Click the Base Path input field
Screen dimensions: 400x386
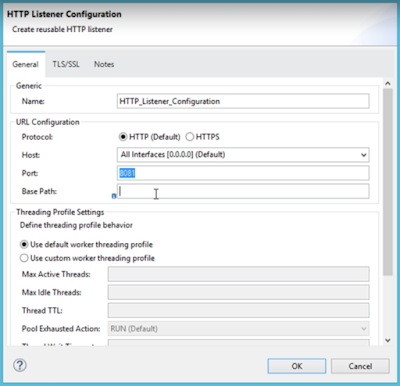[243, 191]
